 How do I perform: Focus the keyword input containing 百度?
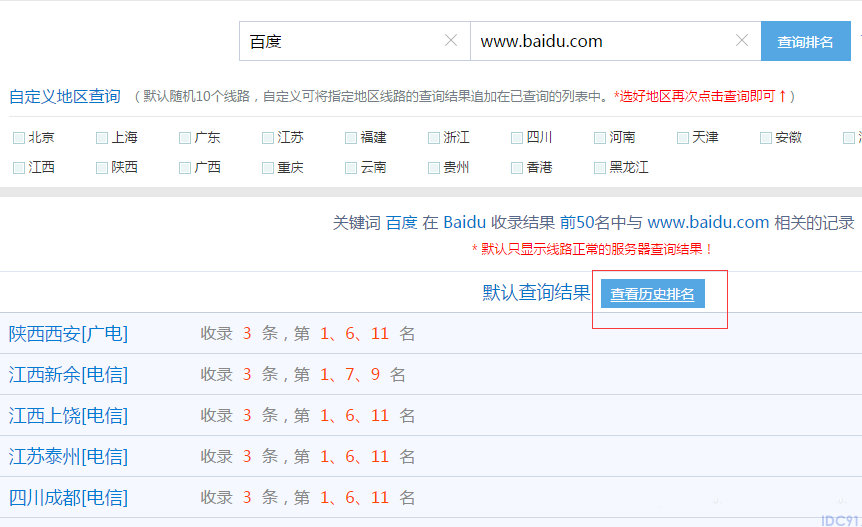coord(355,41)
